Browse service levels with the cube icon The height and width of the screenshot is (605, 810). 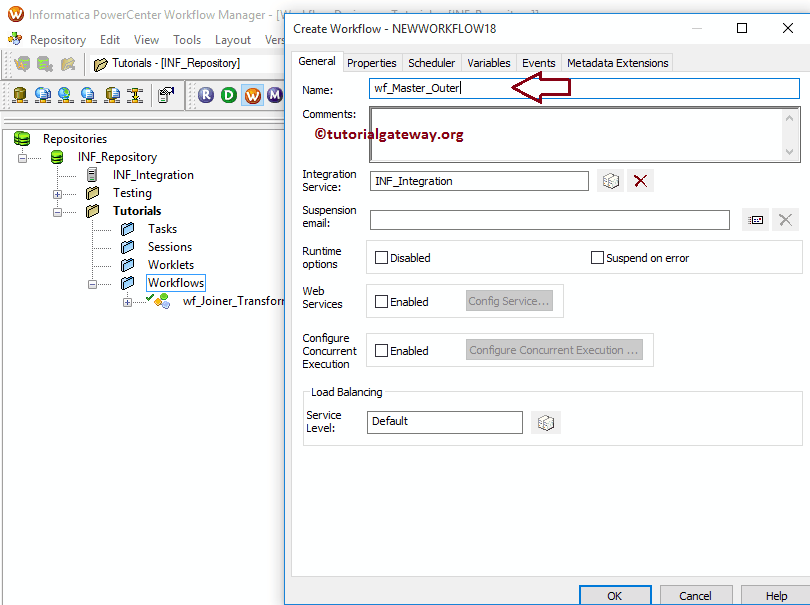[546, 423]
